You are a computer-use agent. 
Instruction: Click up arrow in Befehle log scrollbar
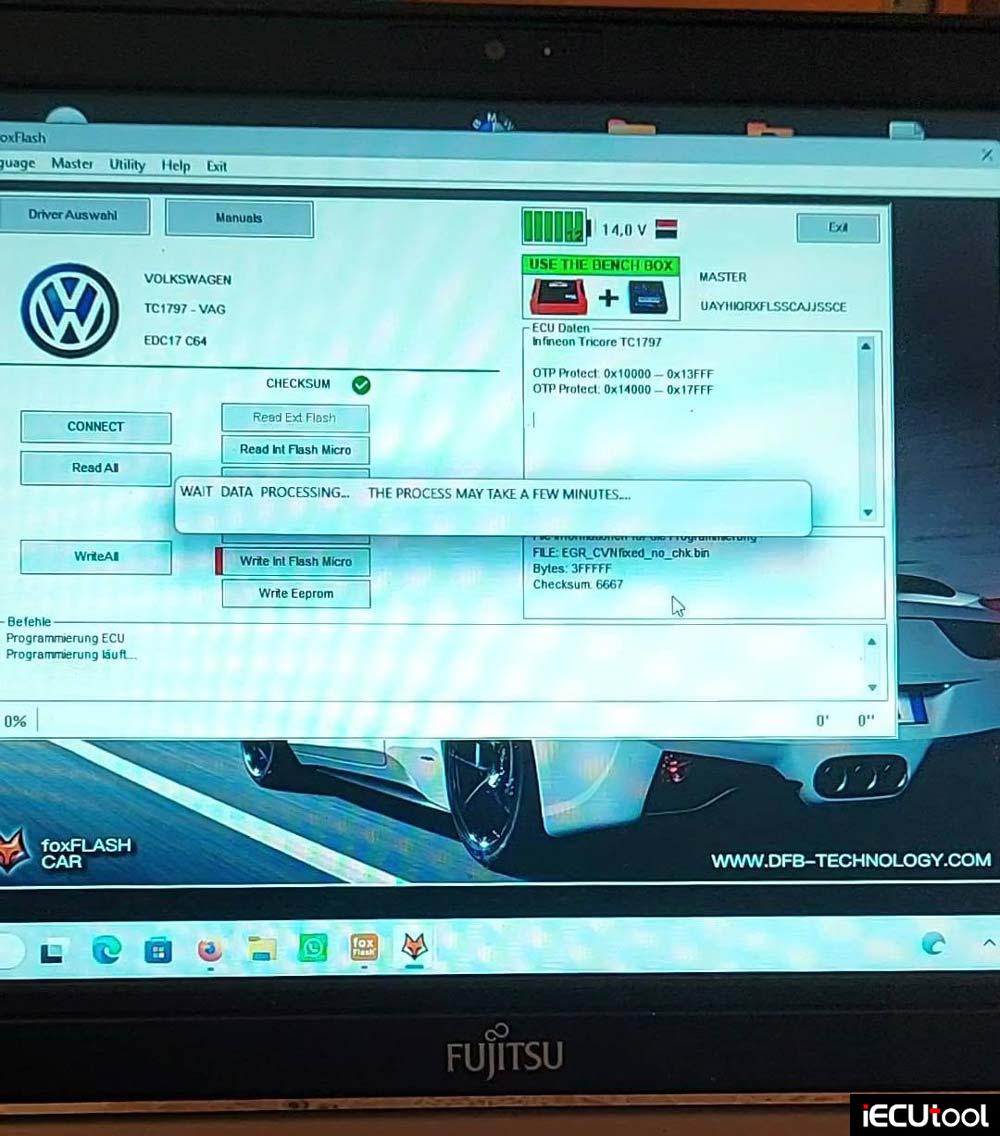tap(872, 642)
